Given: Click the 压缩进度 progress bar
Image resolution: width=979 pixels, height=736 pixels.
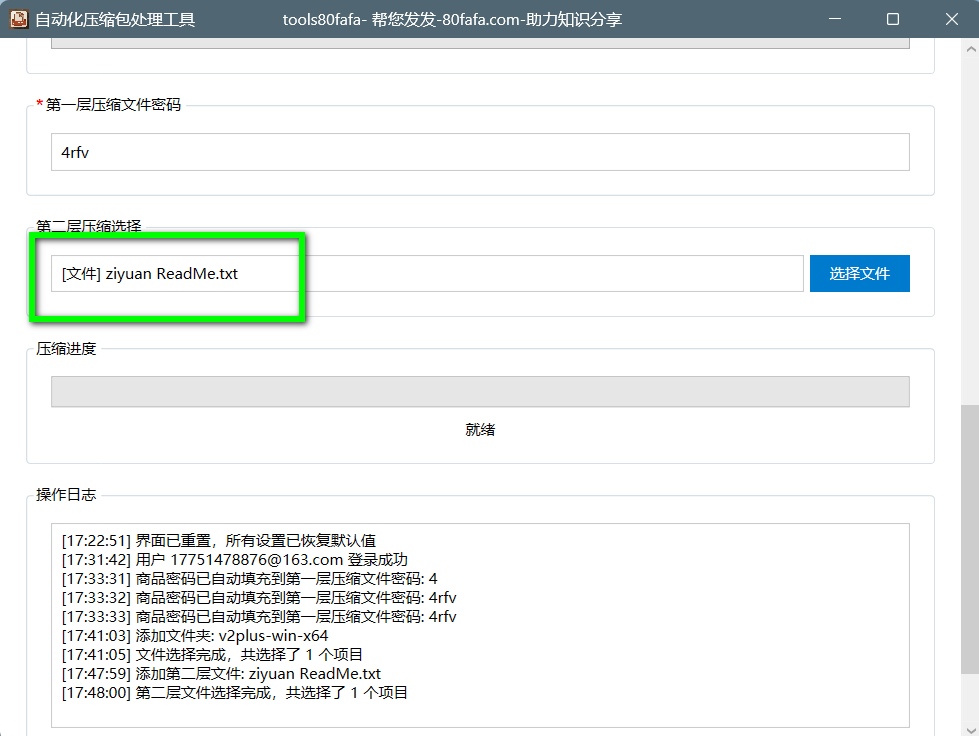Looking at the screenshot, I should pyautogui.click(x=480, y=392).
